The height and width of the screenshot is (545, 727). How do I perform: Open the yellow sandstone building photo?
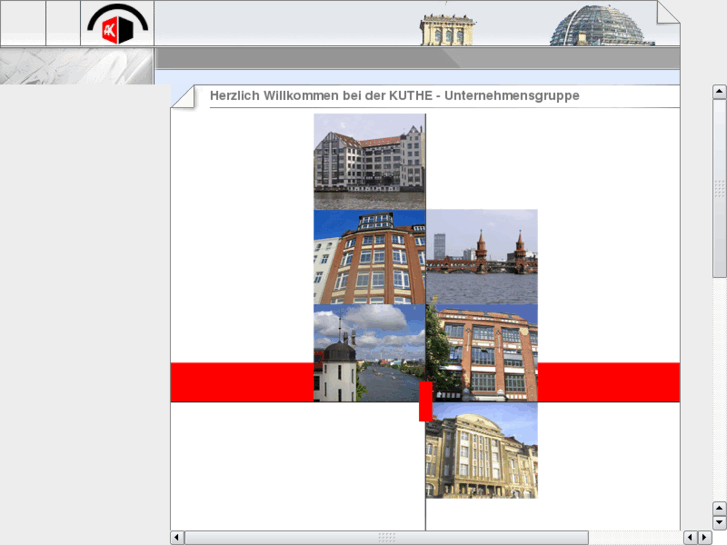(482, 450)
